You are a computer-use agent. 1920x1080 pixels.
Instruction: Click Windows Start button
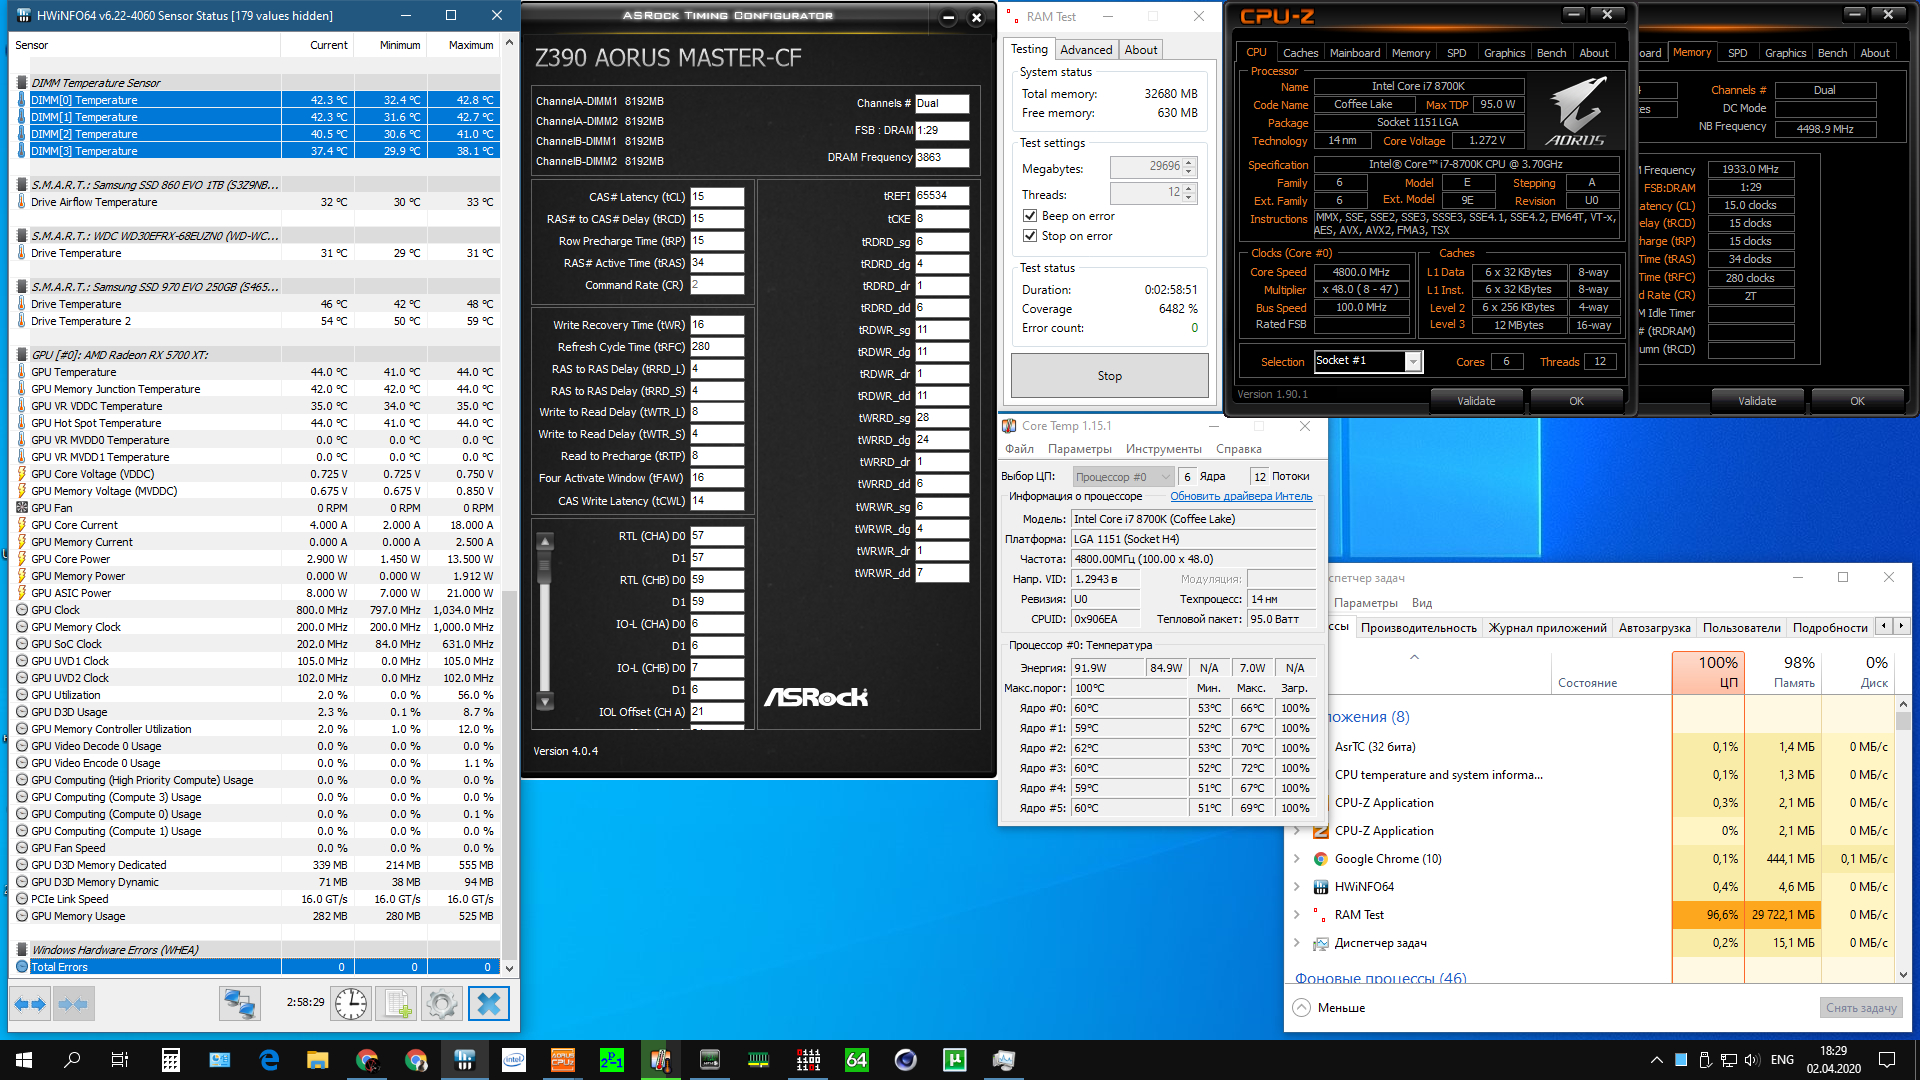[x=24, y=1060]
